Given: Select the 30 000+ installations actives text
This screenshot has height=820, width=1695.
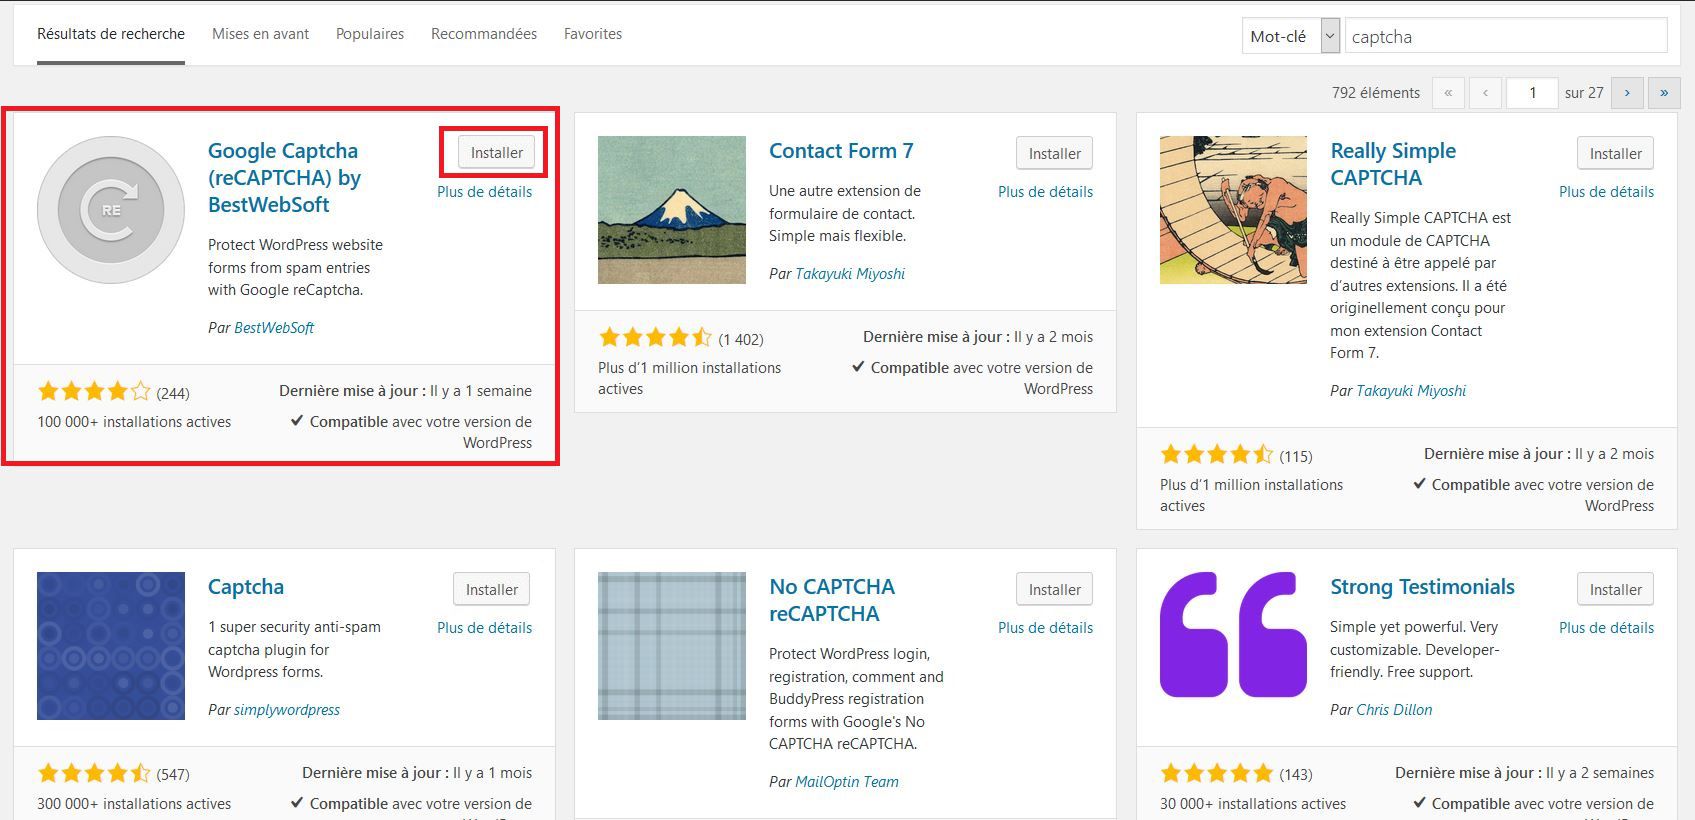Looking at the screenshot, I should coord(1253,804).
